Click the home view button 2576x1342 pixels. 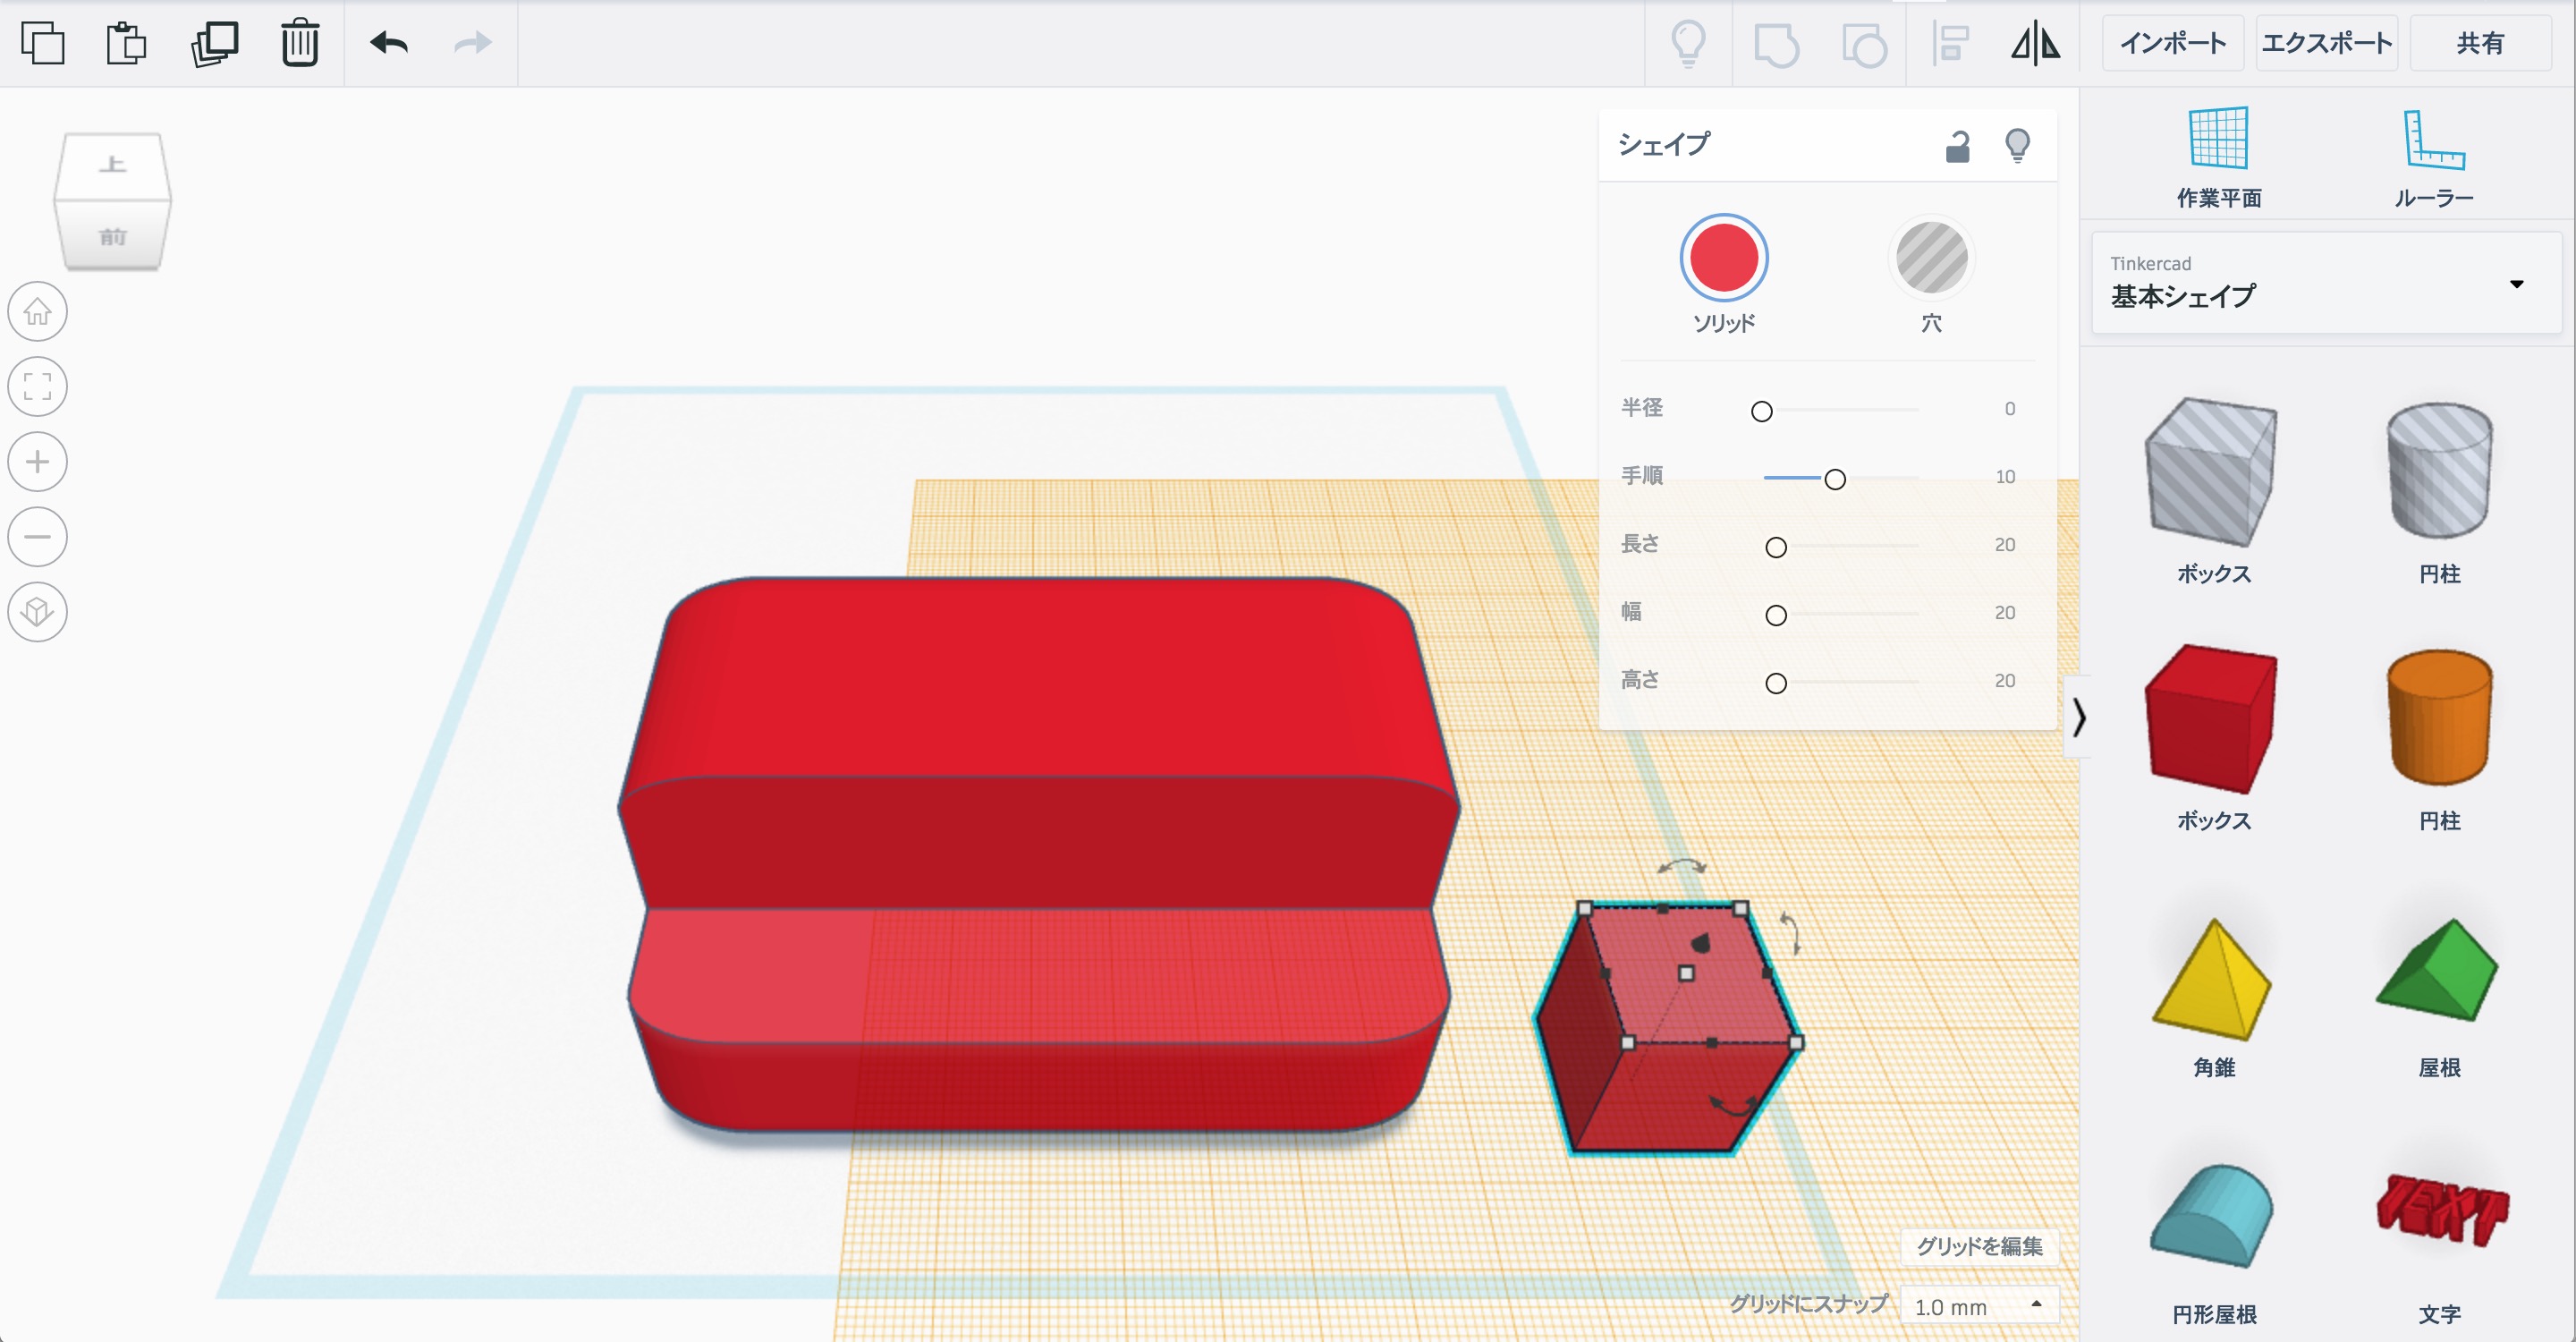(x=38, y=312)
